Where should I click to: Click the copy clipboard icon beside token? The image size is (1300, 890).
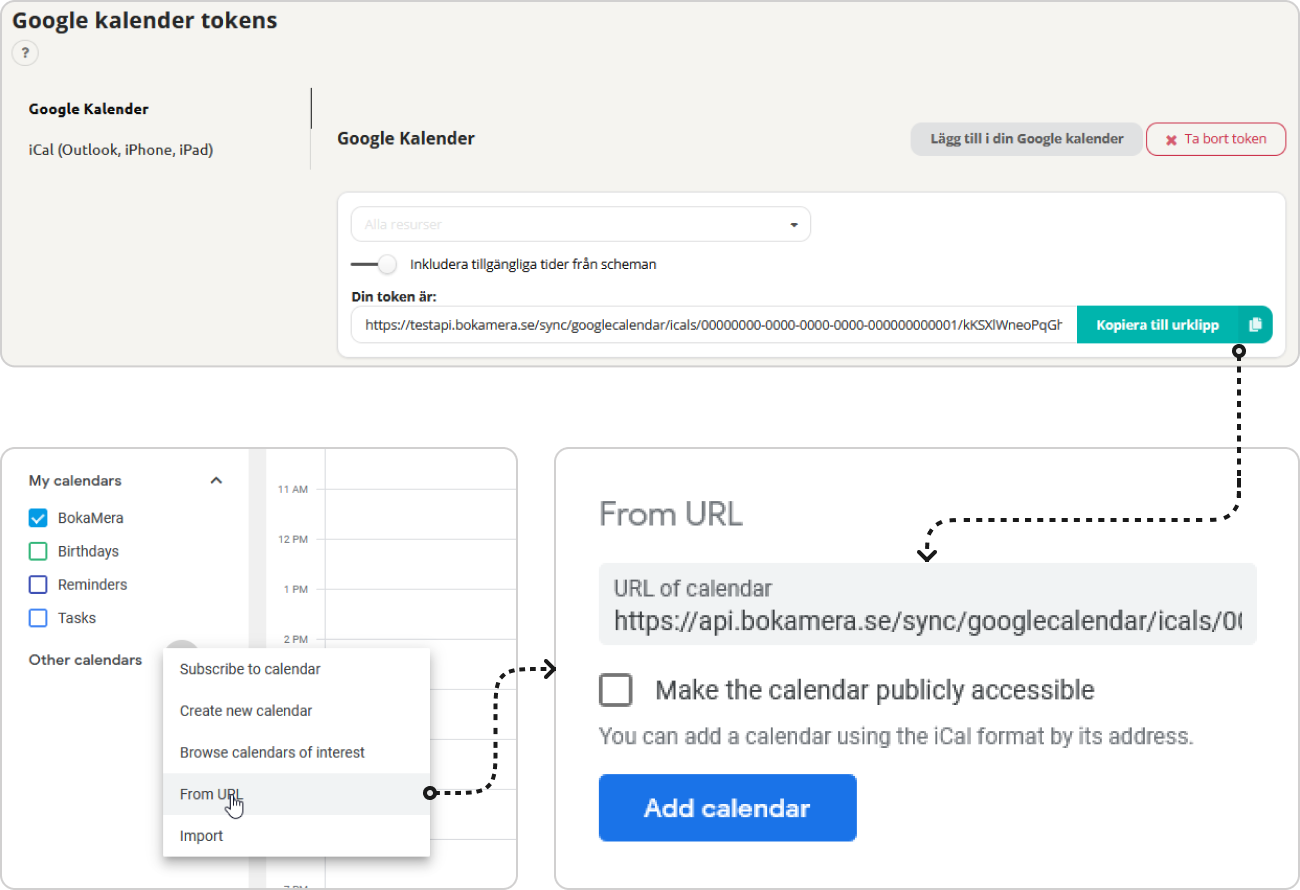click(x=1256, y=325)
